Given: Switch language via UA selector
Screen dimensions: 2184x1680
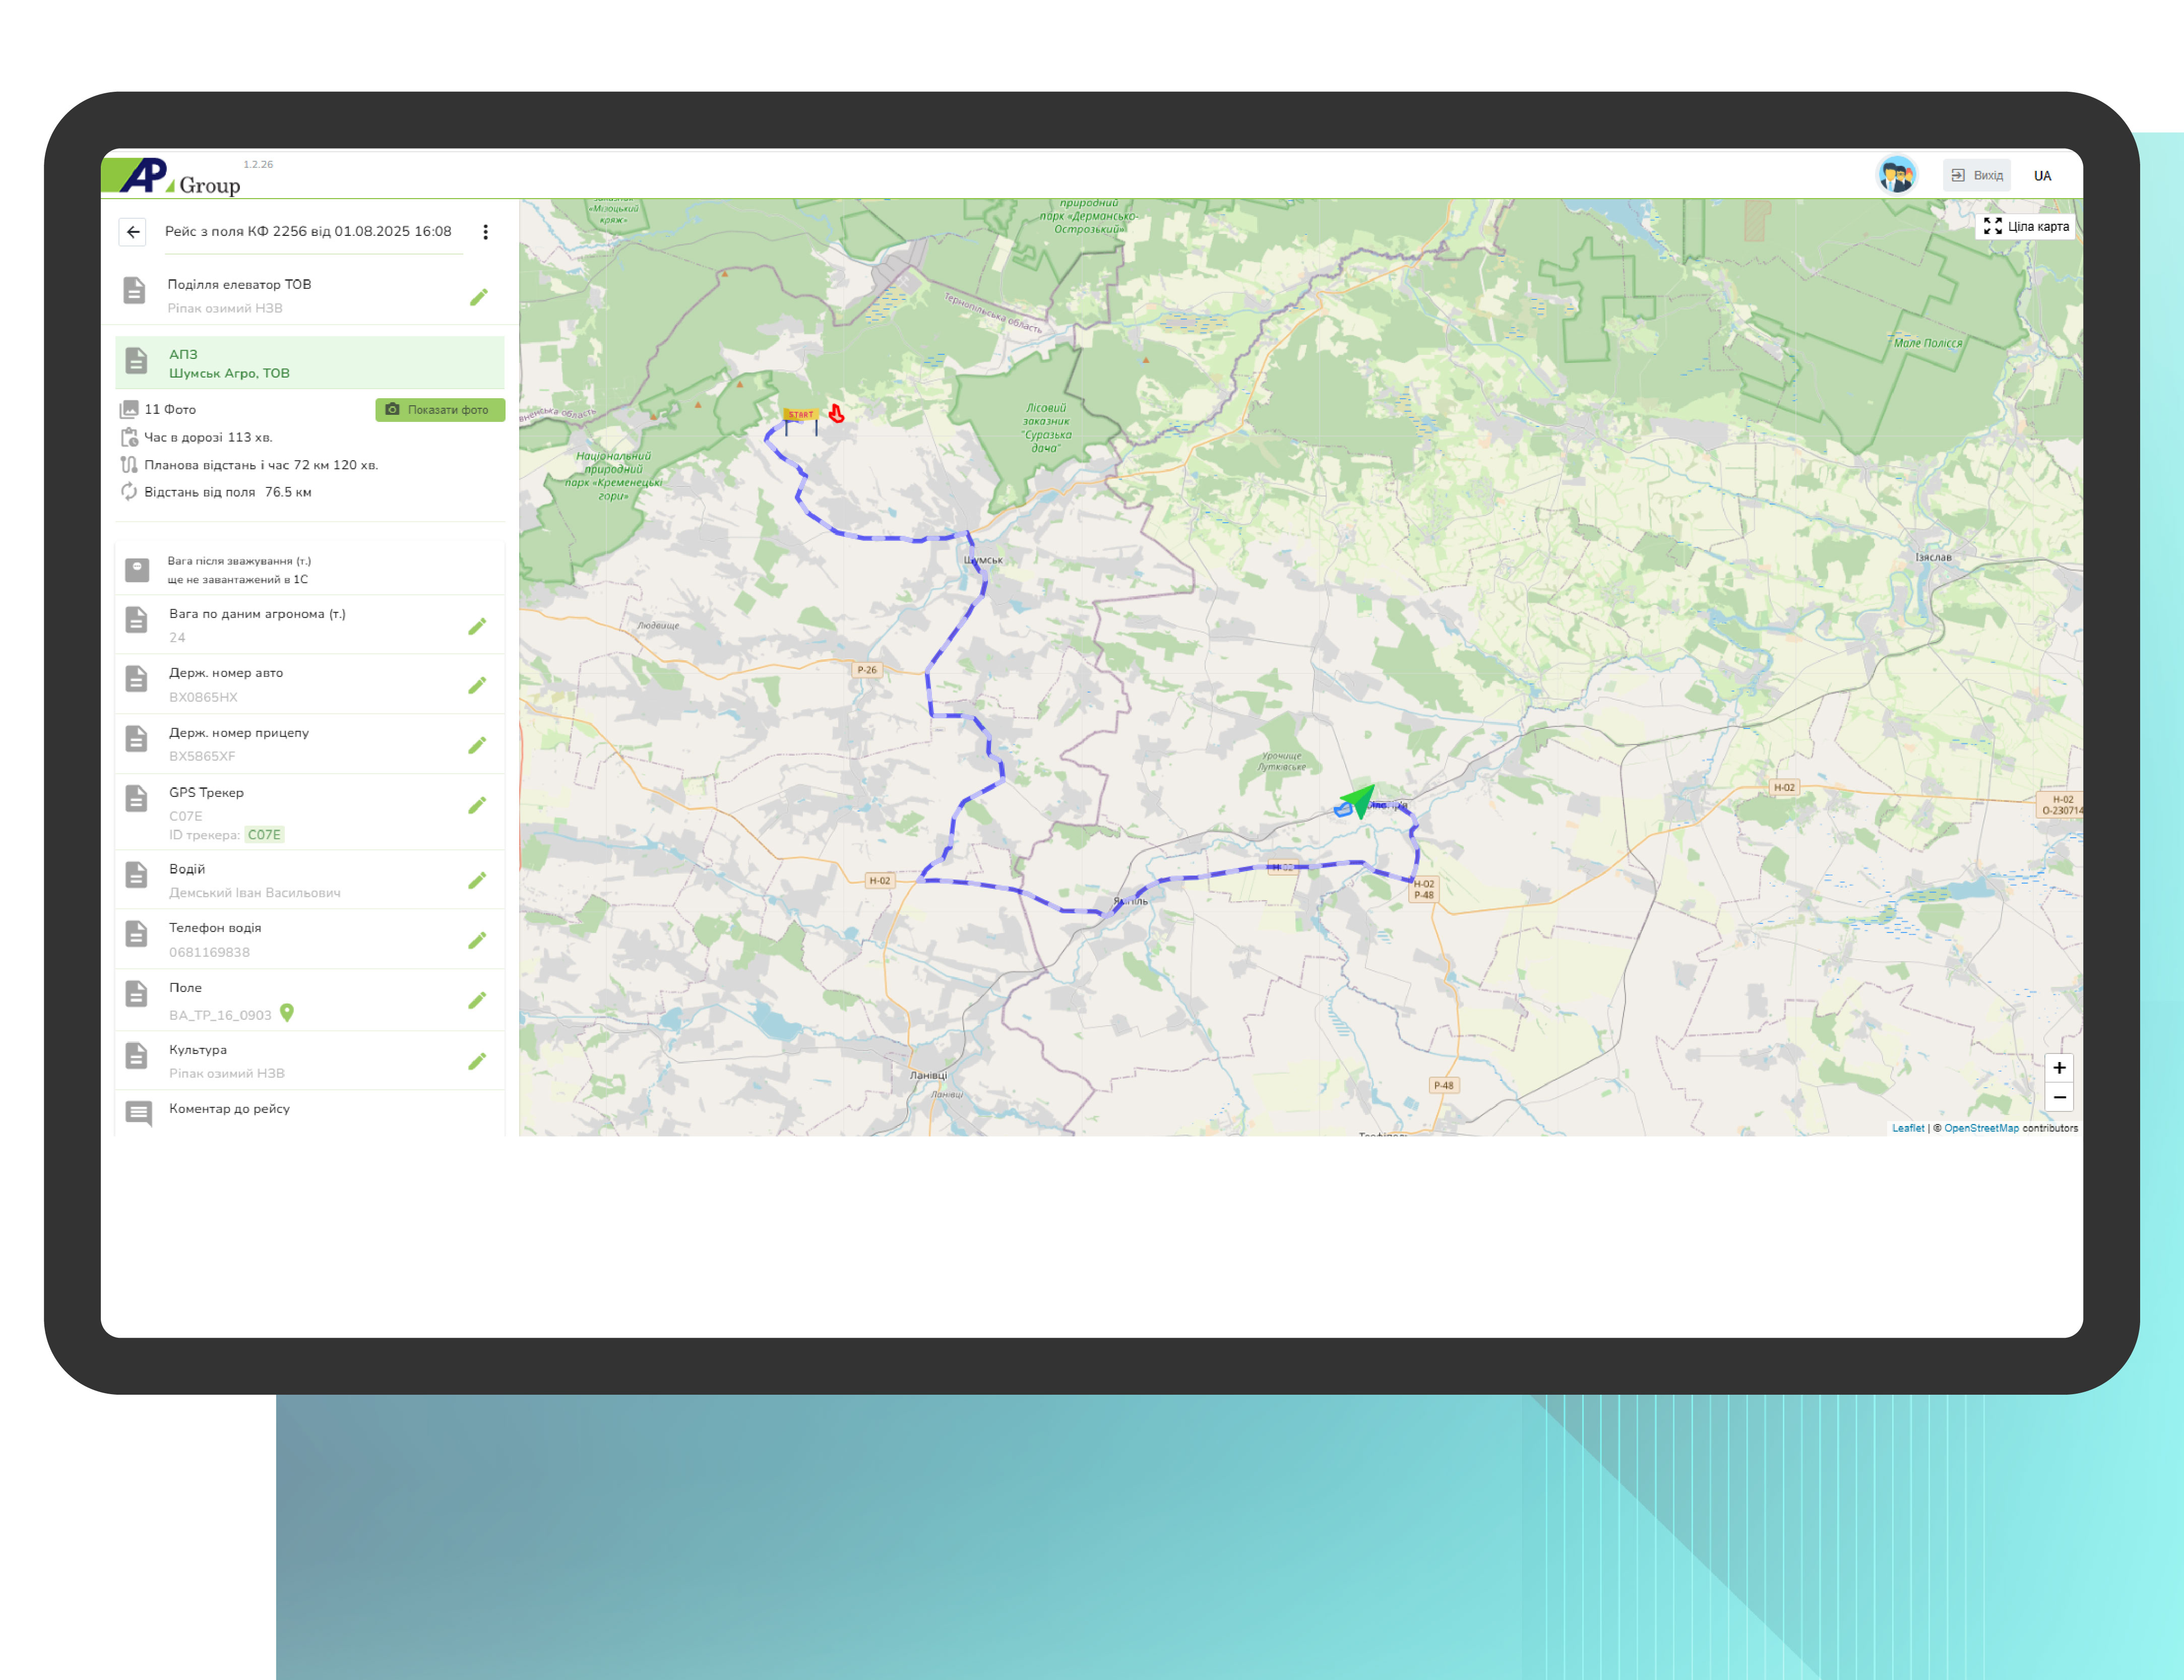Looking at the screenshot, I should (2042, 176).
